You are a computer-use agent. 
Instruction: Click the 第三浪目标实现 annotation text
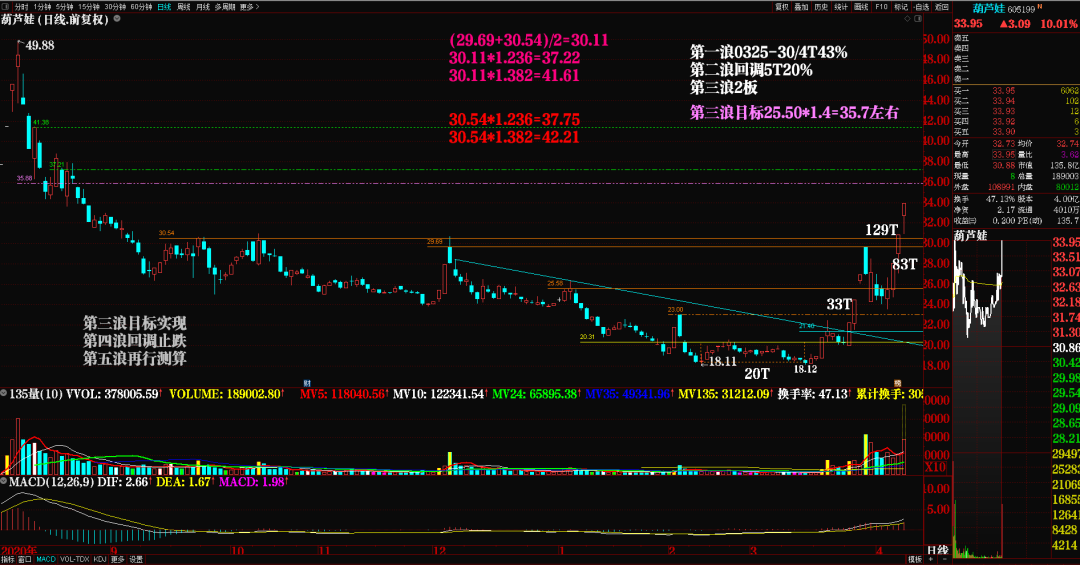click(135, 323)
